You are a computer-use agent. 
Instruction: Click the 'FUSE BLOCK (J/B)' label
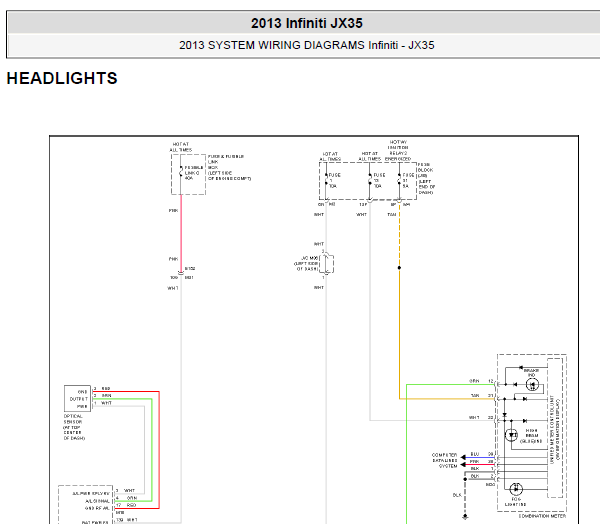pyautogui.click(x=426, y=179)
